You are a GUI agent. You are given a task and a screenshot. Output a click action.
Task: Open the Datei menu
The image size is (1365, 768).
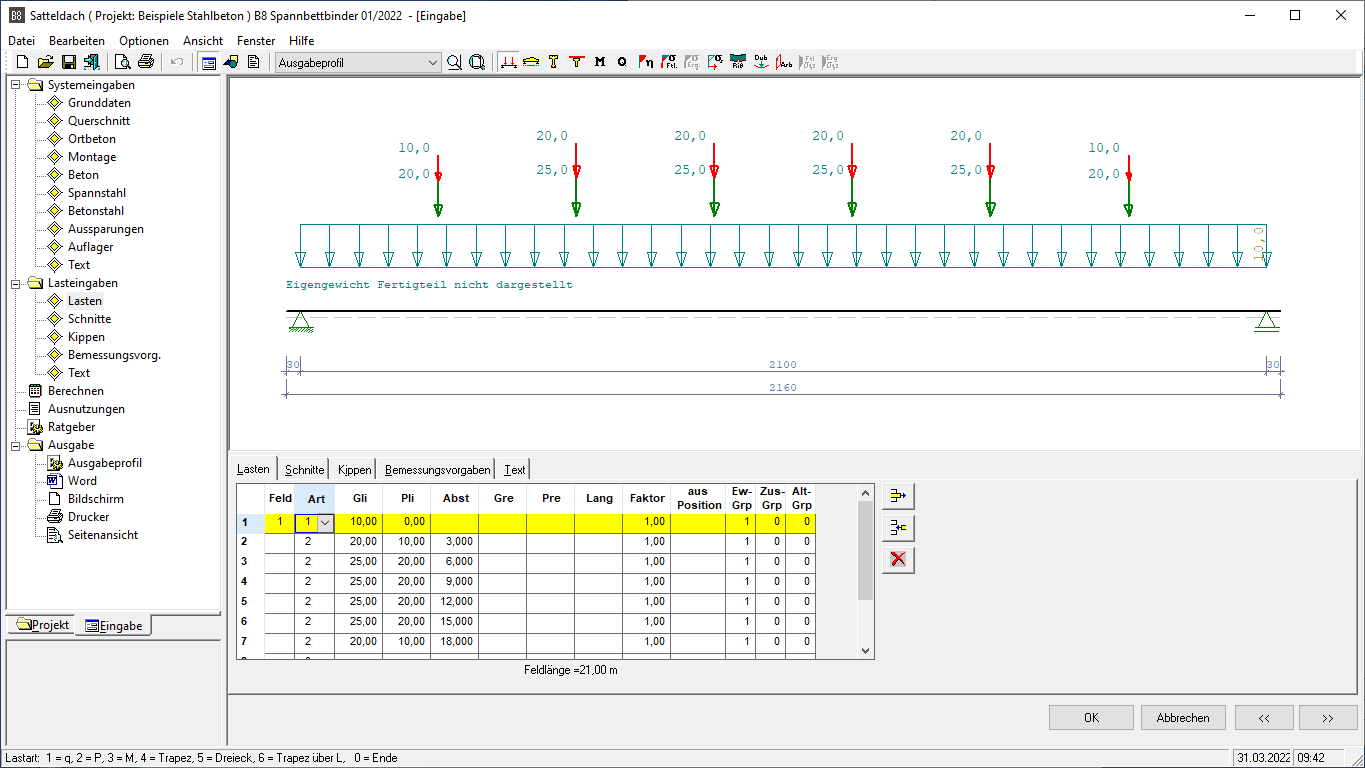tap(21, 41)
